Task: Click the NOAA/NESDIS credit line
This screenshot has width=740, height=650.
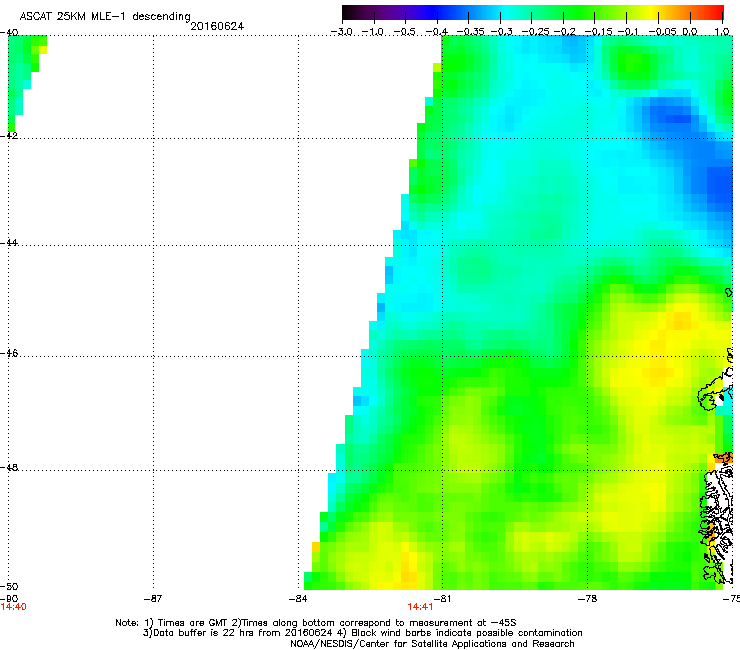Action: (x=432, y=644)
